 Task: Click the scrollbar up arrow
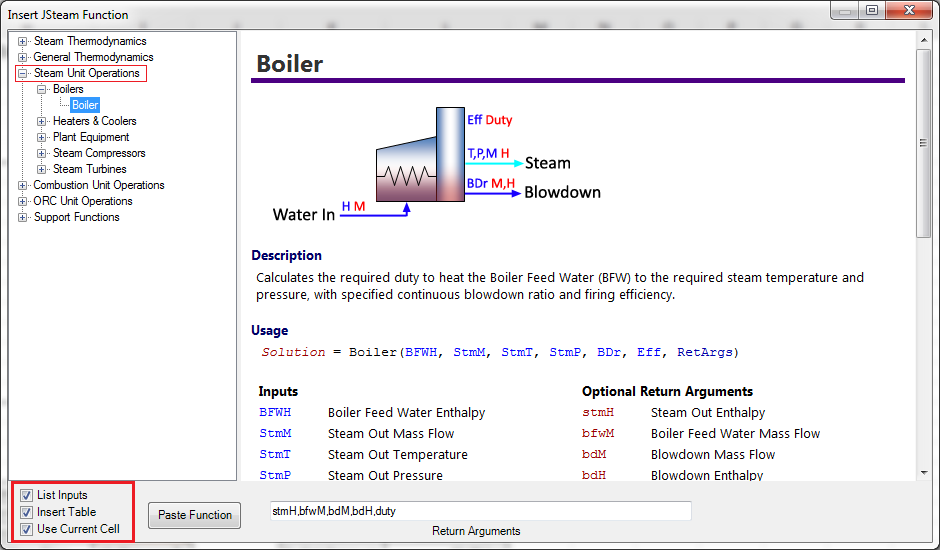pos(924,40)
